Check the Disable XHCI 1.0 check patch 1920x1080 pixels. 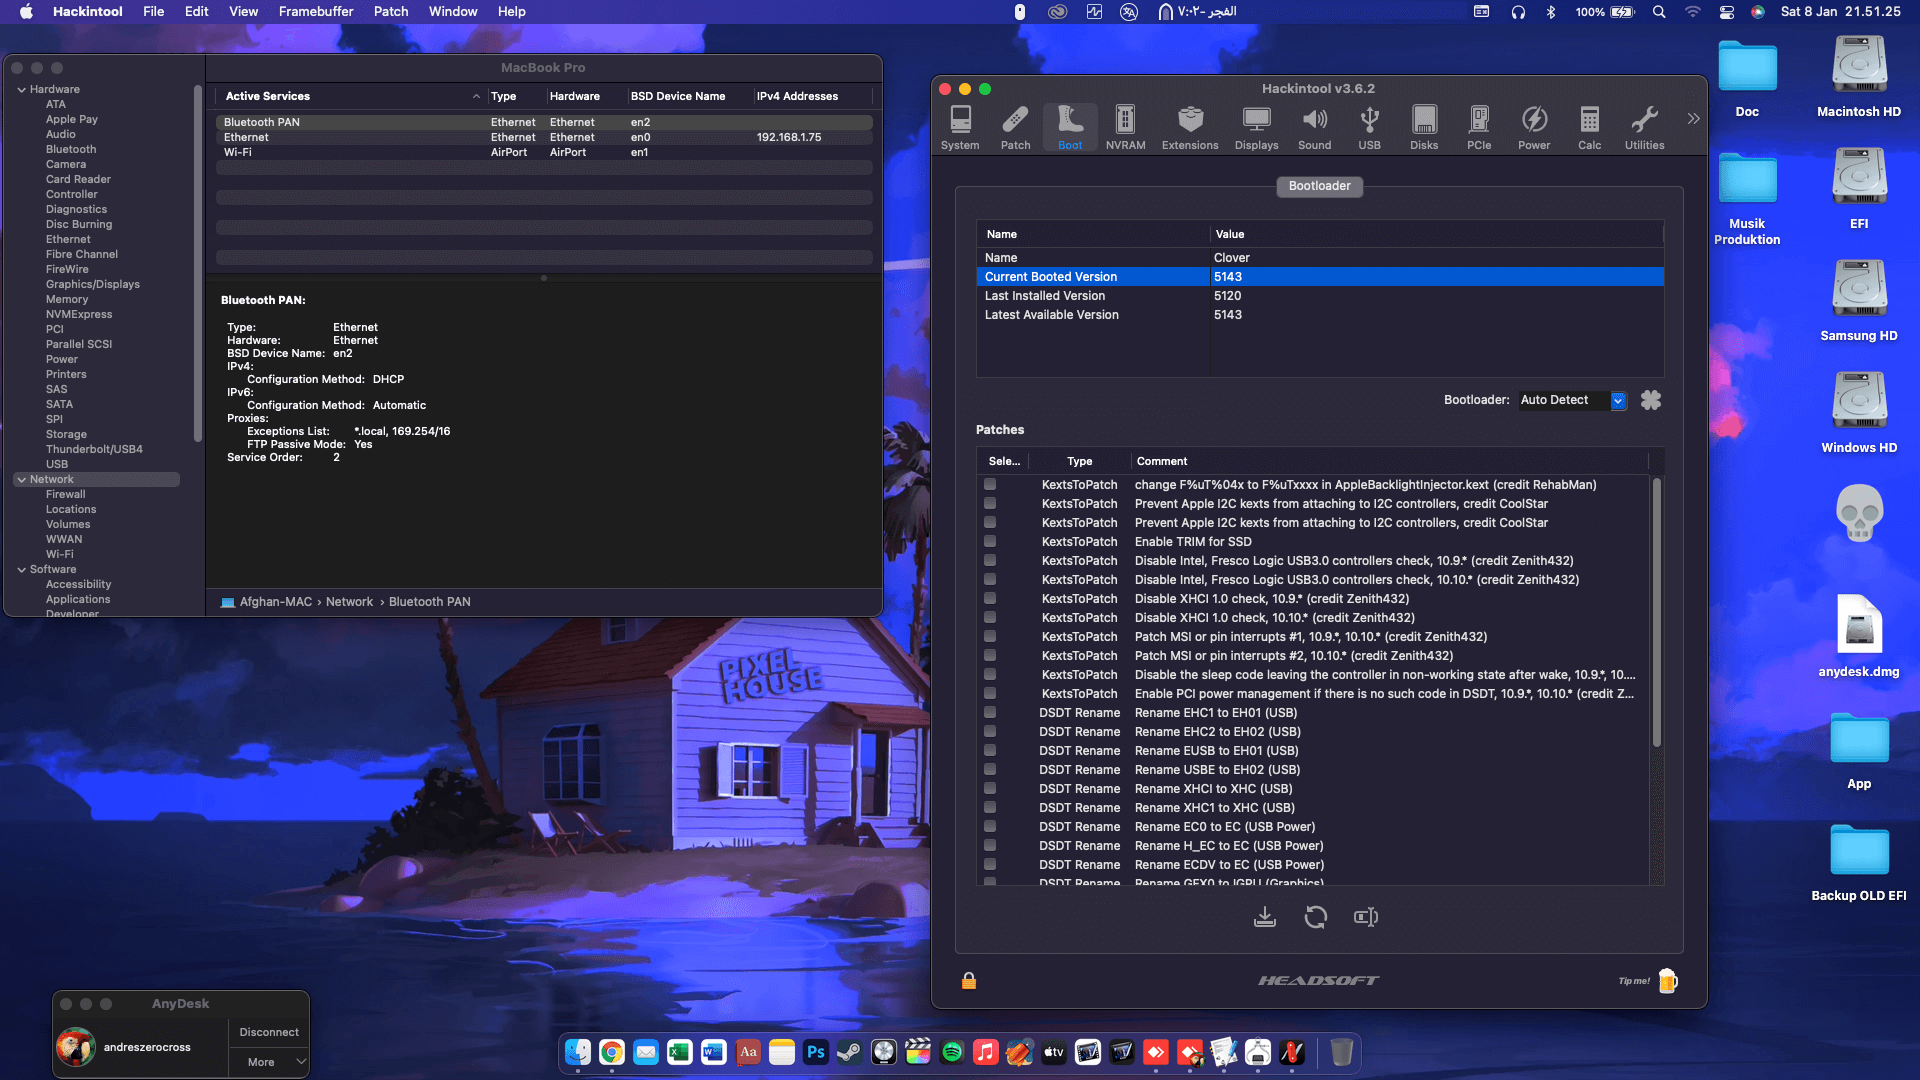click(x=990, y=598)
